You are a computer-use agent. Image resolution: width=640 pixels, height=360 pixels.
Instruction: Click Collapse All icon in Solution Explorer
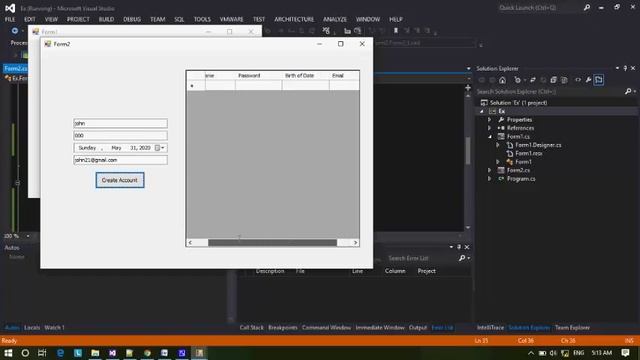tap(553, 80)
